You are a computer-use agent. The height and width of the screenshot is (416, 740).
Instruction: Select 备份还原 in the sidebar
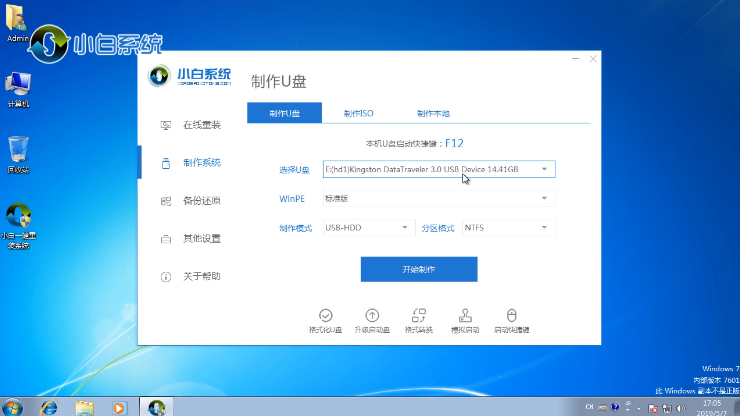(x=200, y=201)
